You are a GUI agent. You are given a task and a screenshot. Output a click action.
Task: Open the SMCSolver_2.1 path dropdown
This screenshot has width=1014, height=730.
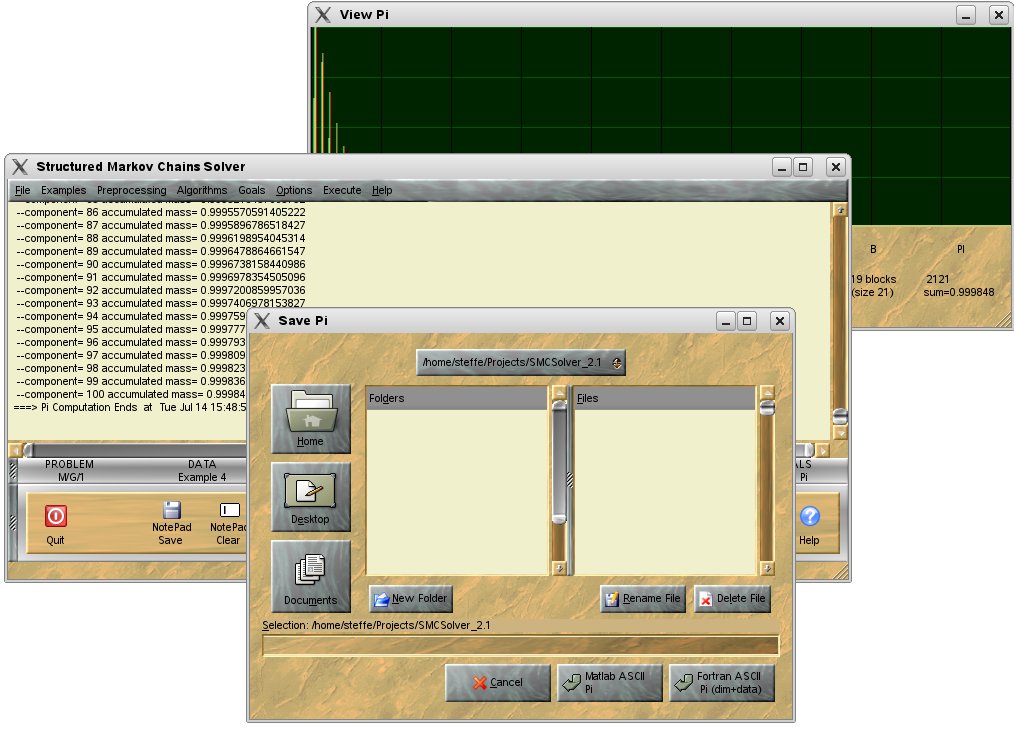618,362
